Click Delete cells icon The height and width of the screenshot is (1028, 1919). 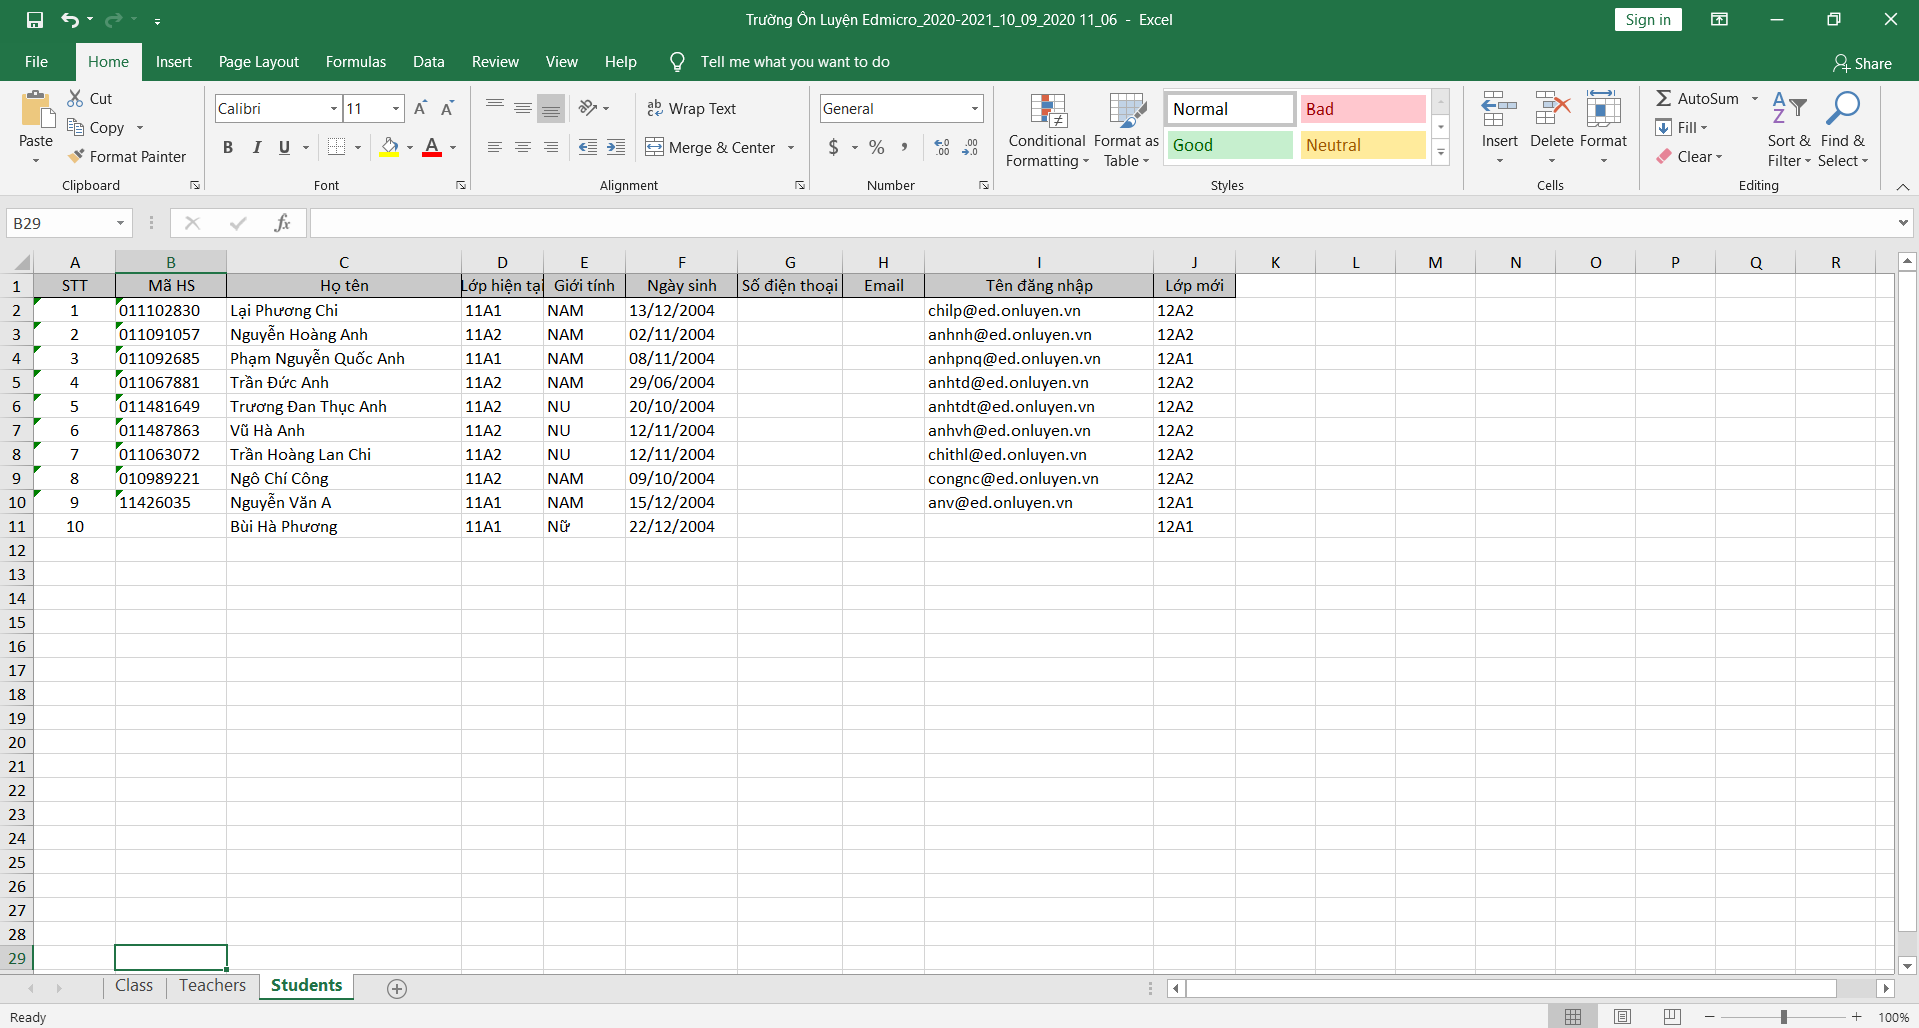click(1552, 110)
